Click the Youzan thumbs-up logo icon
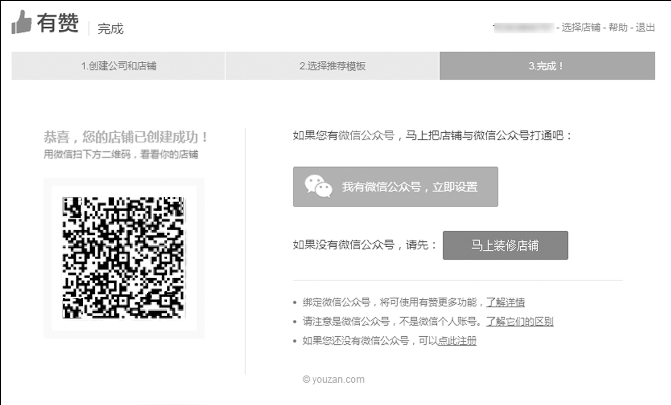 click(x=21, y=22)
